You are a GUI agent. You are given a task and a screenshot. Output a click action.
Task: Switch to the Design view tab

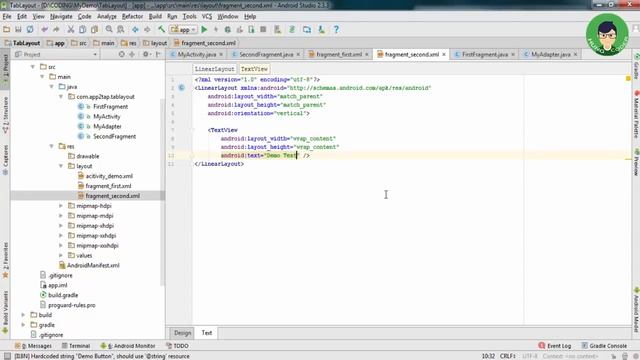click(182, 333)
